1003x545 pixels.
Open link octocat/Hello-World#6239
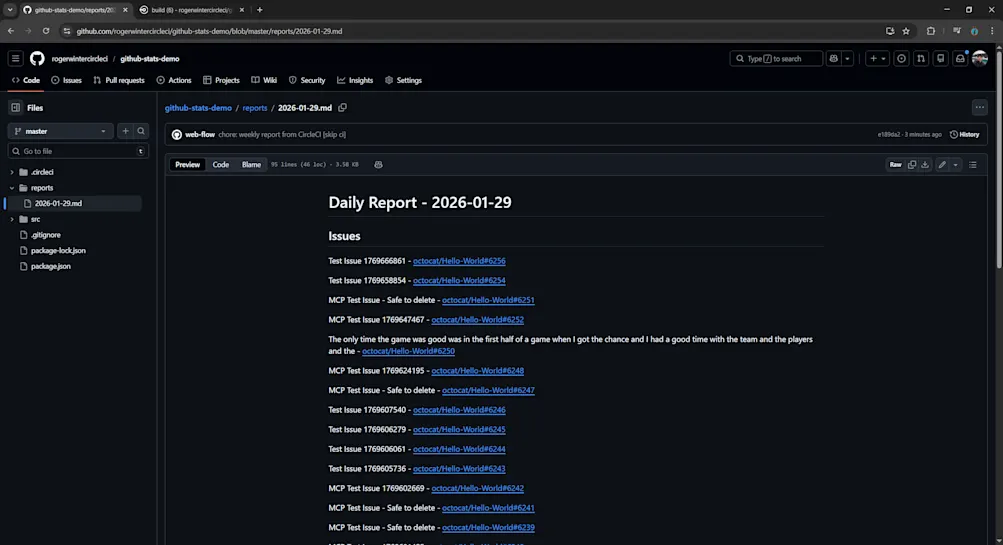488,528
